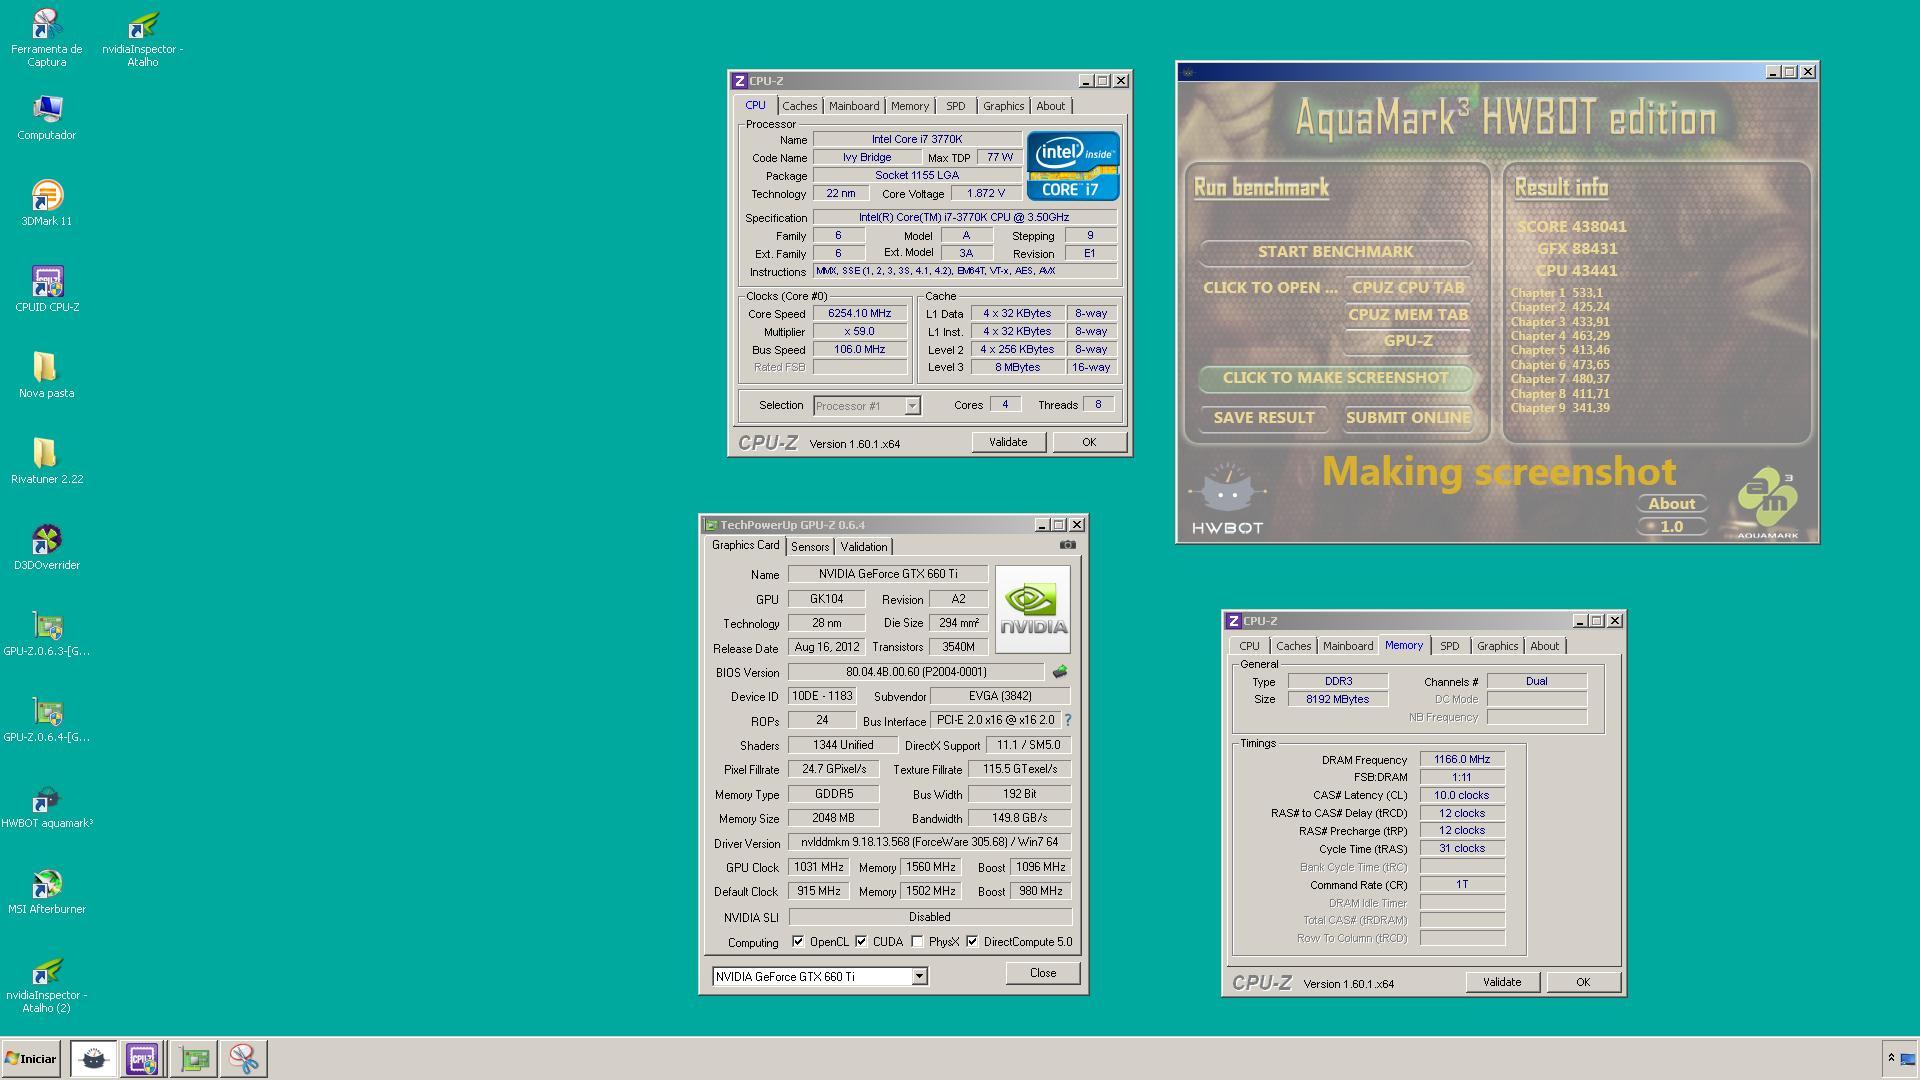Toggle OpenCL checkbox in GPU-Z

coord(798,941)
